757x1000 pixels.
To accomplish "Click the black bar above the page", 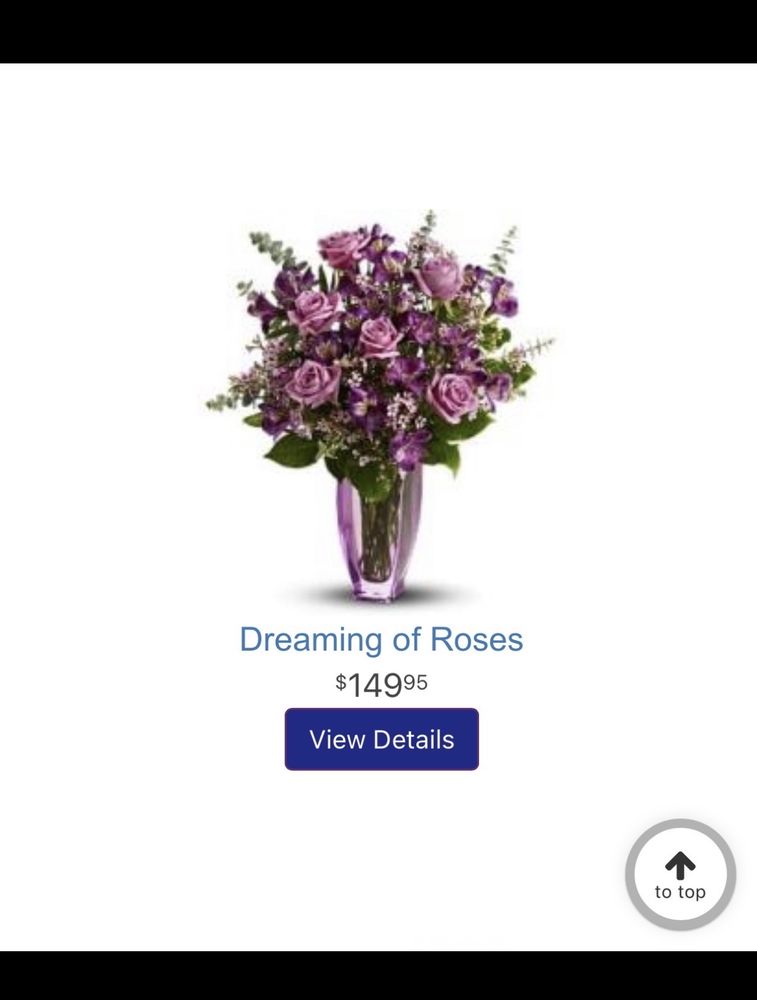I will pos(378,31).
